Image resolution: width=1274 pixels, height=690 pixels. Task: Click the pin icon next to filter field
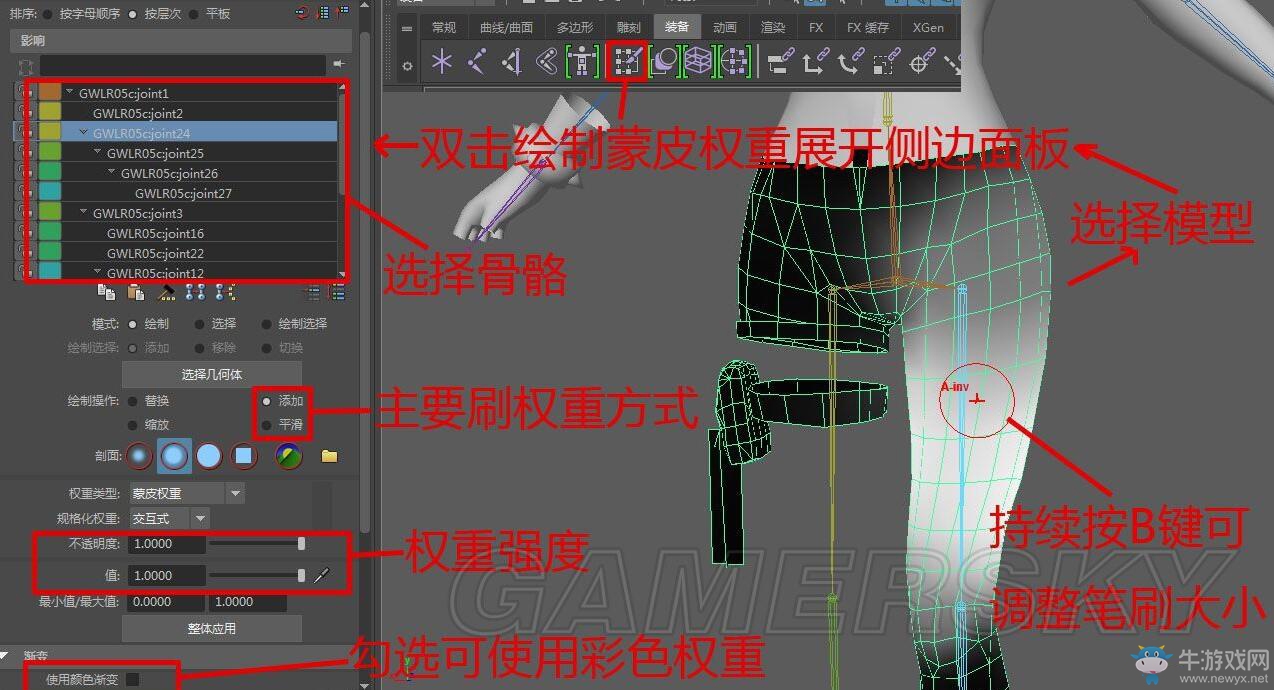(x=340, y=63)
